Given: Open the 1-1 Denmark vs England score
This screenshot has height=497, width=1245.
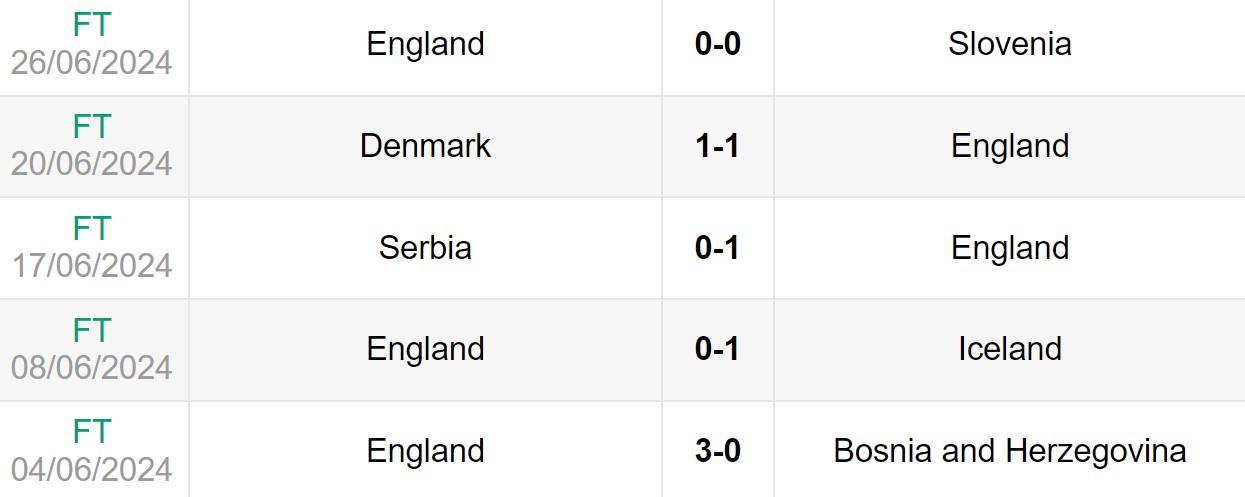Looking at the screenshot, I should 717,146.
